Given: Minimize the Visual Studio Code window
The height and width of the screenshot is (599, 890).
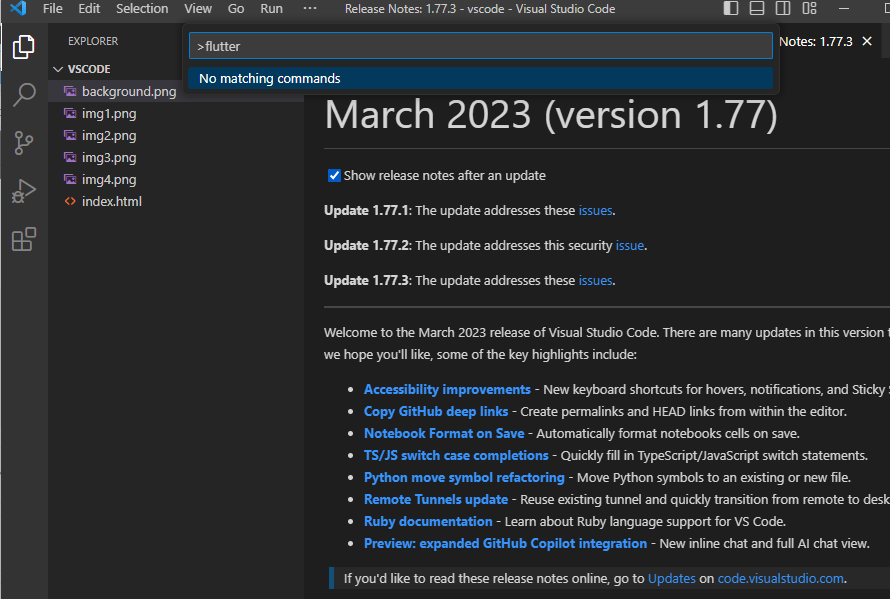Looking at the screenshot, I should tap(844, 9).
